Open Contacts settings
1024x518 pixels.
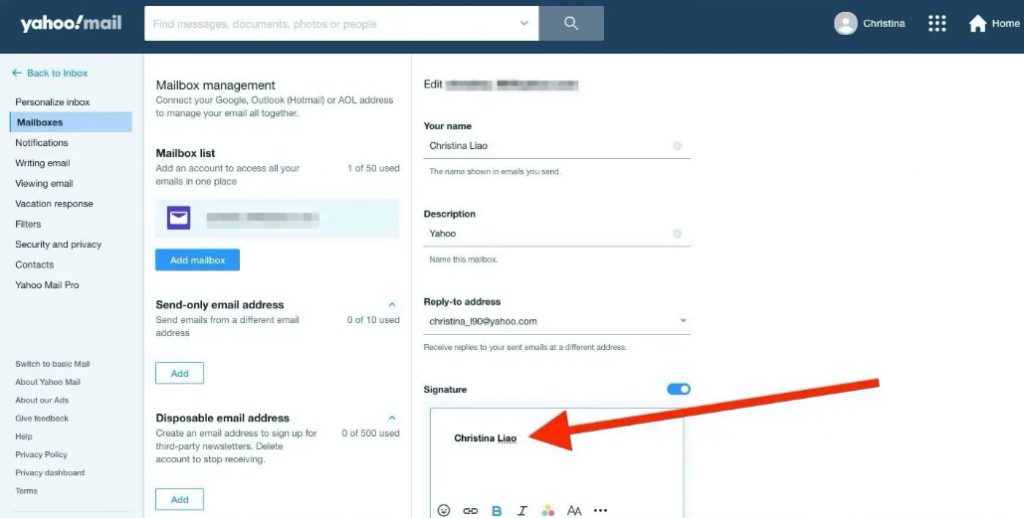pos(34,265)
